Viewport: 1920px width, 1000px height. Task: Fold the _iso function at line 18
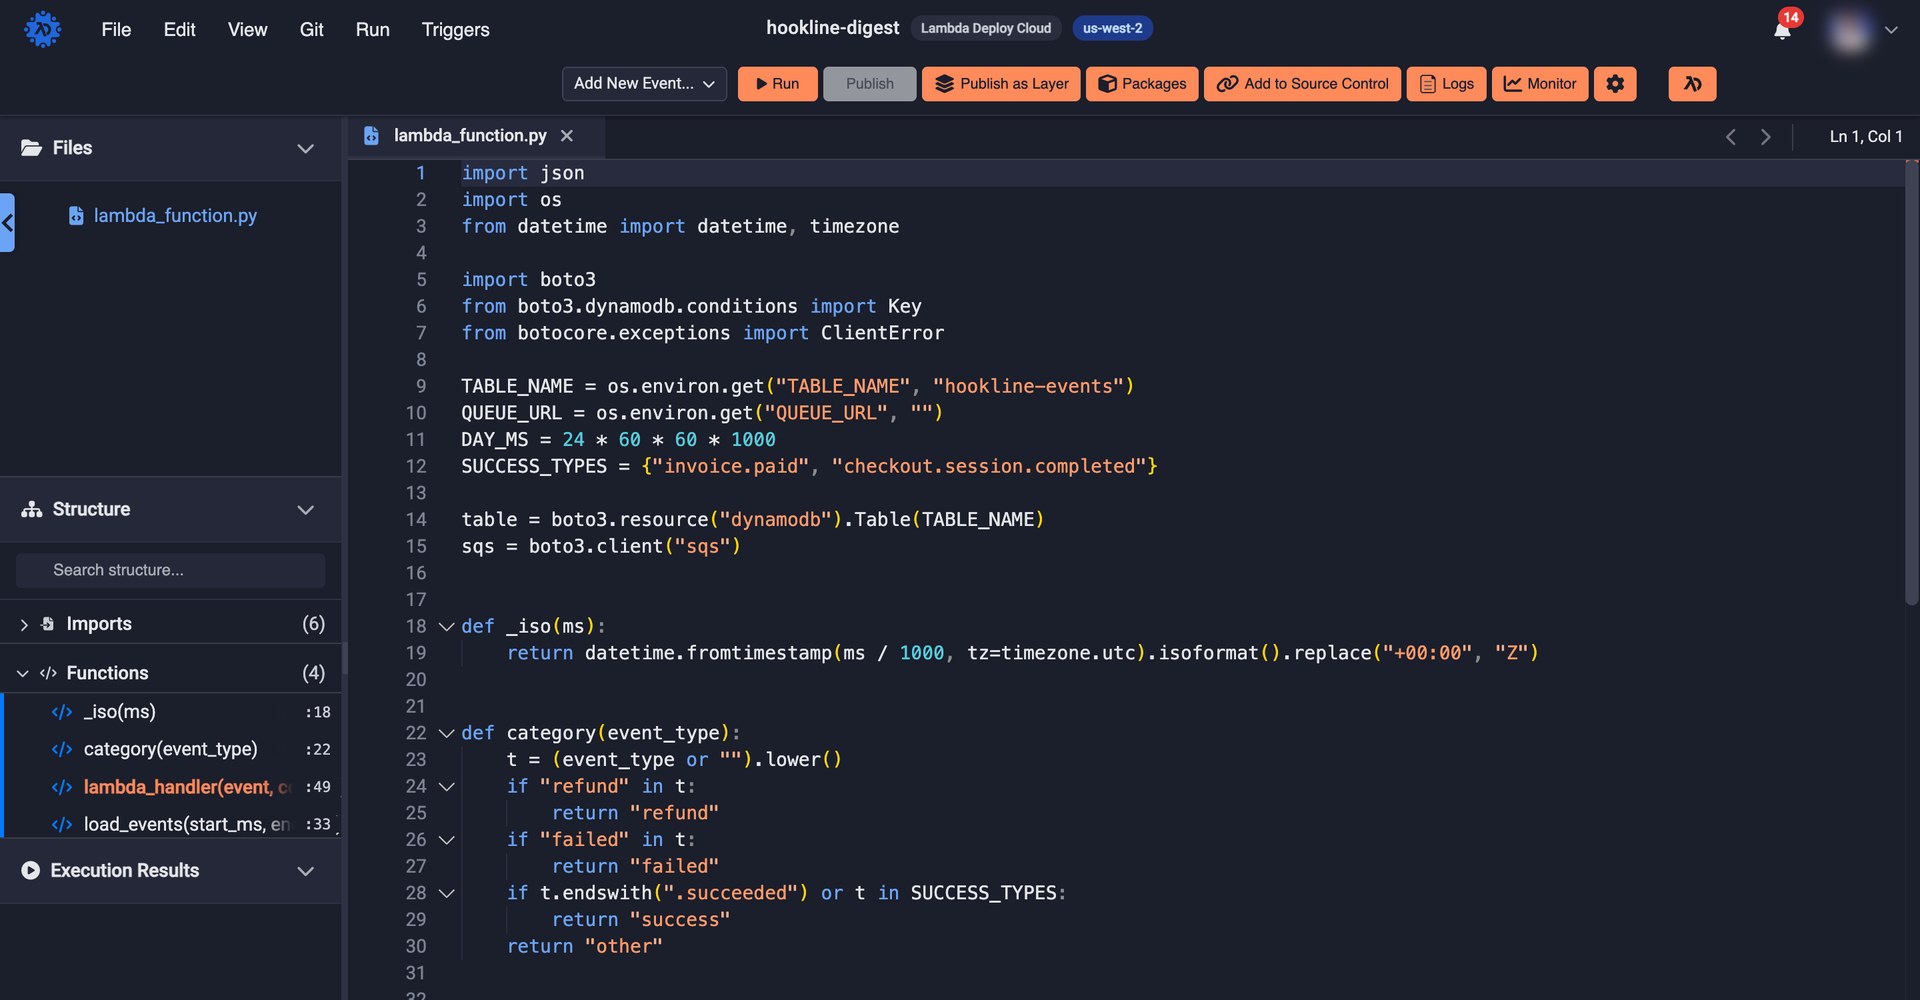(447, 627)
